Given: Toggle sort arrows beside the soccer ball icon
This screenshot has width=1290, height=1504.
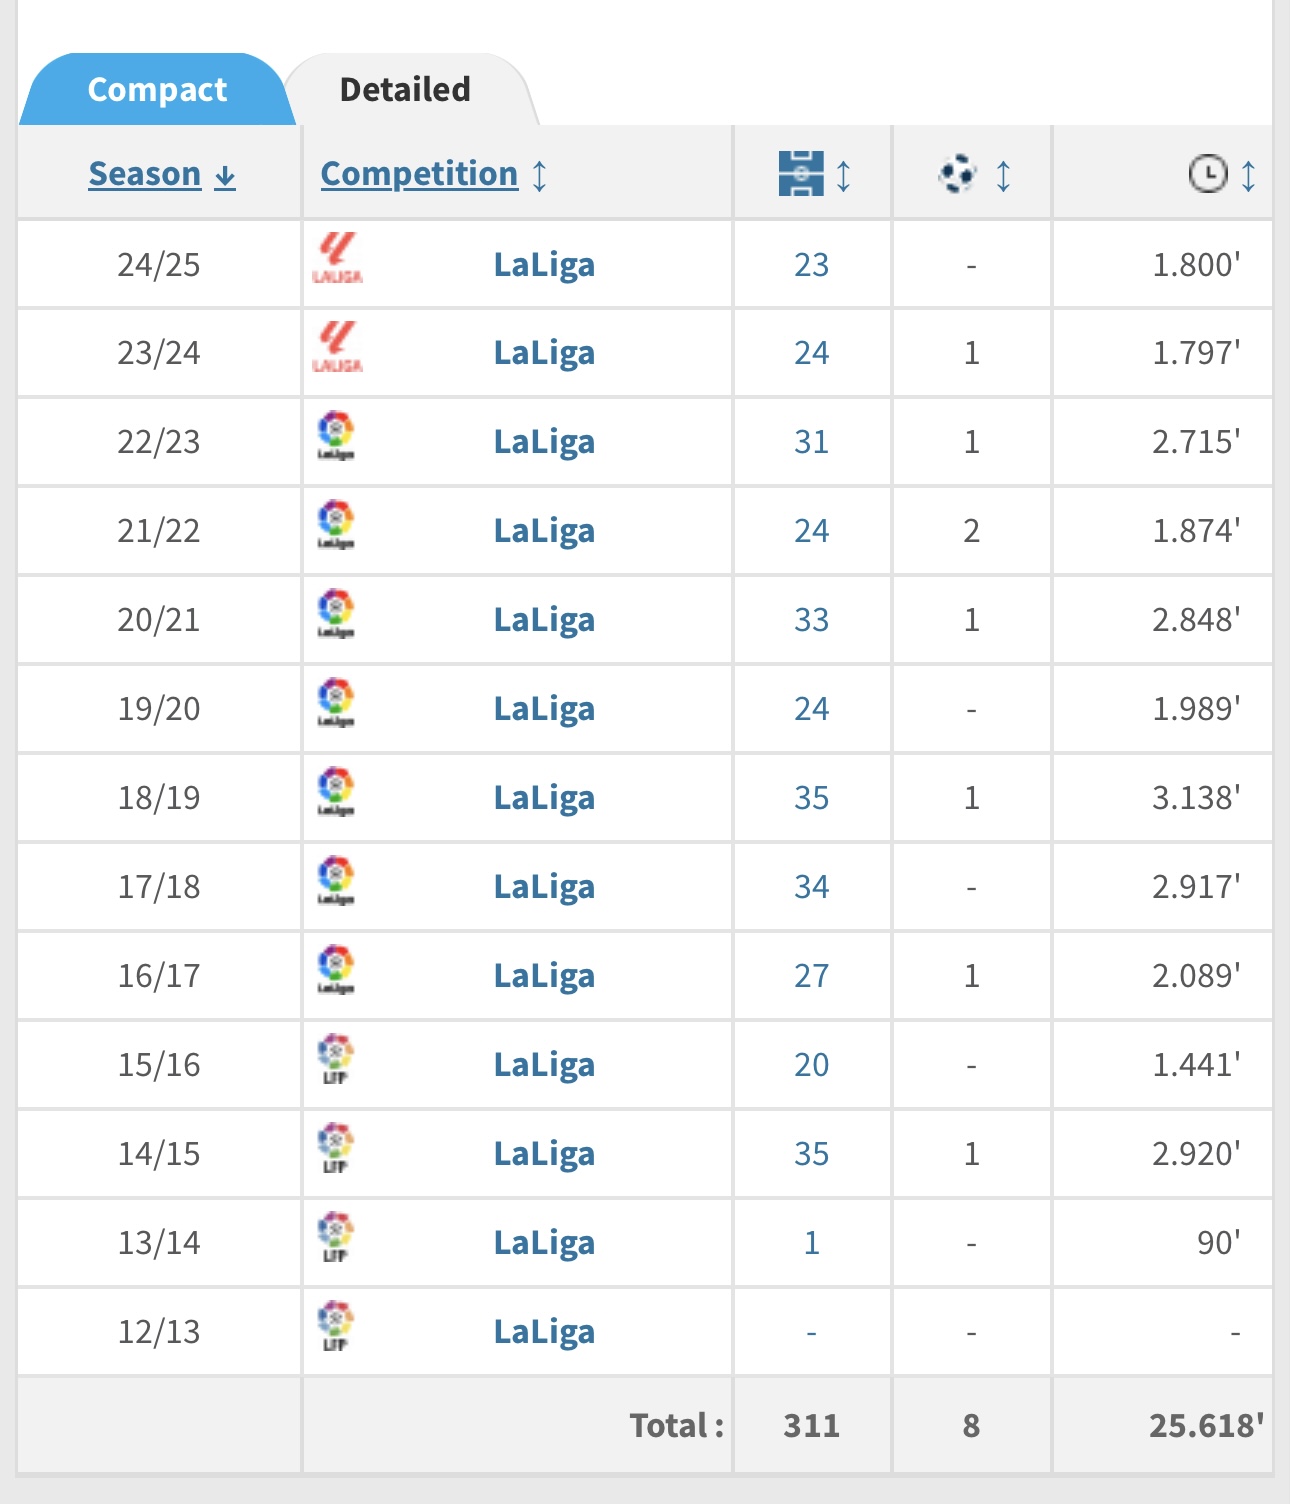Looking at the screenshot, I should click(1004, 175).
